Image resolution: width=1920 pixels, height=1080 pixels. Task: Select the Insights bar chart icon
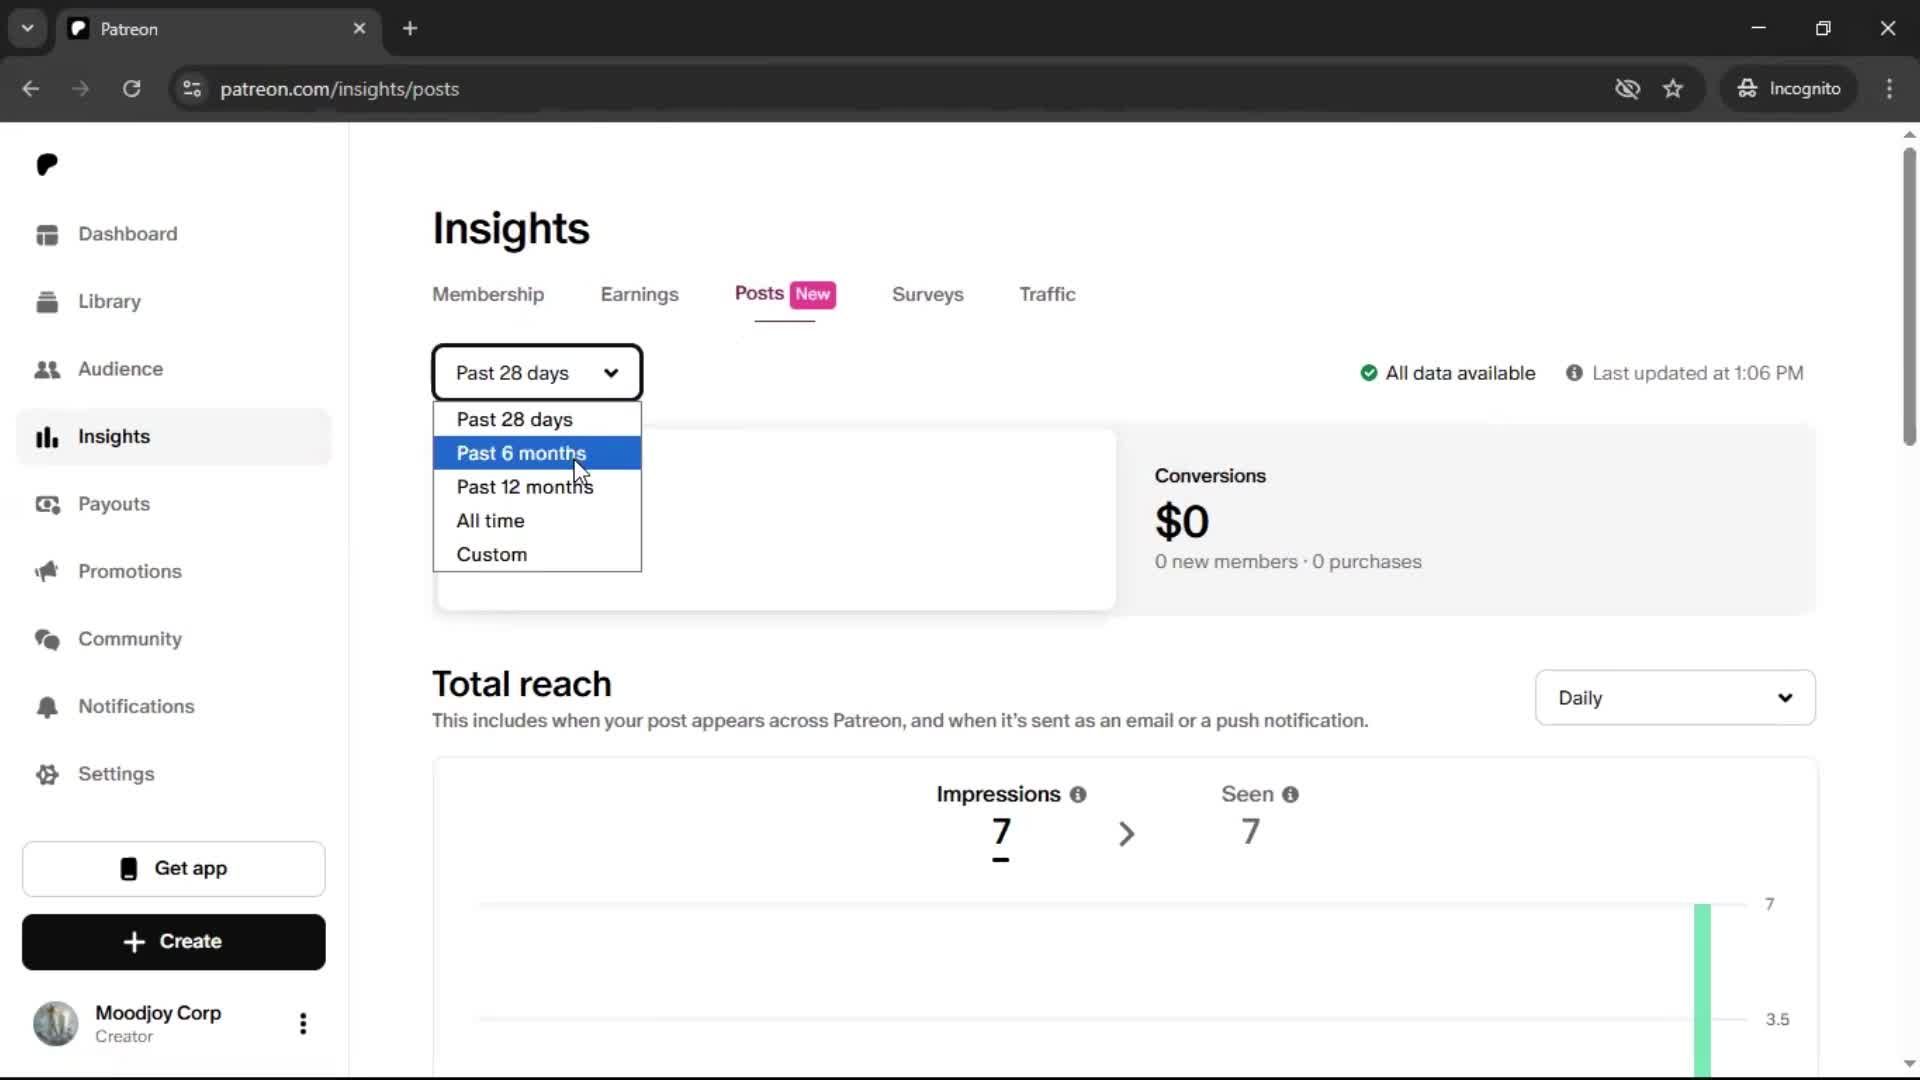[47, 437]
